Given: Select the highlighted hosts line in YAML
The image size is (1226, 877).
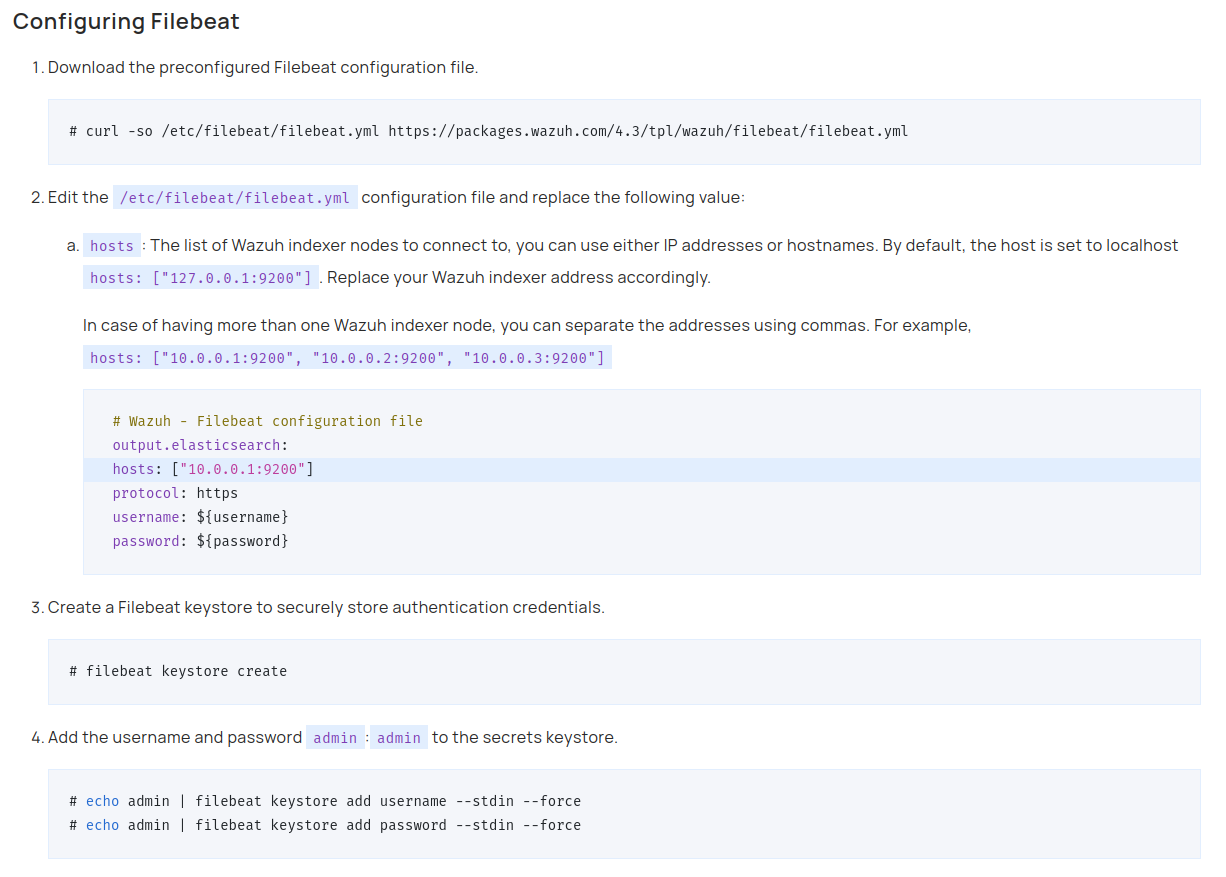Looking at the screenshot, I should 213,468.
